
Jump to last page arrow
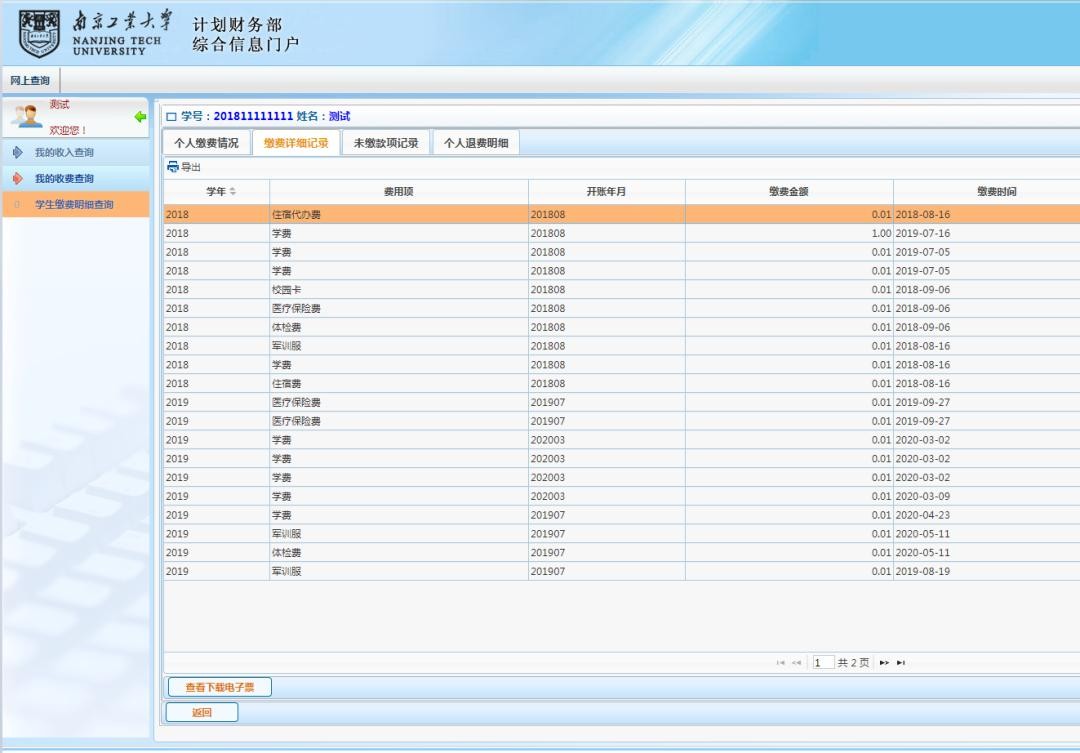tap(901, 663)
